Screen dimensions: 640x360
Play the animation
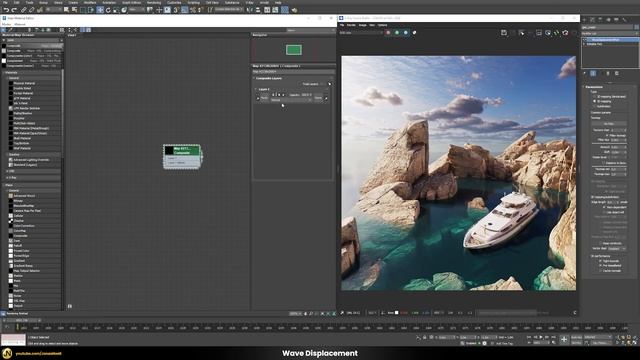(x=541, y=338)
